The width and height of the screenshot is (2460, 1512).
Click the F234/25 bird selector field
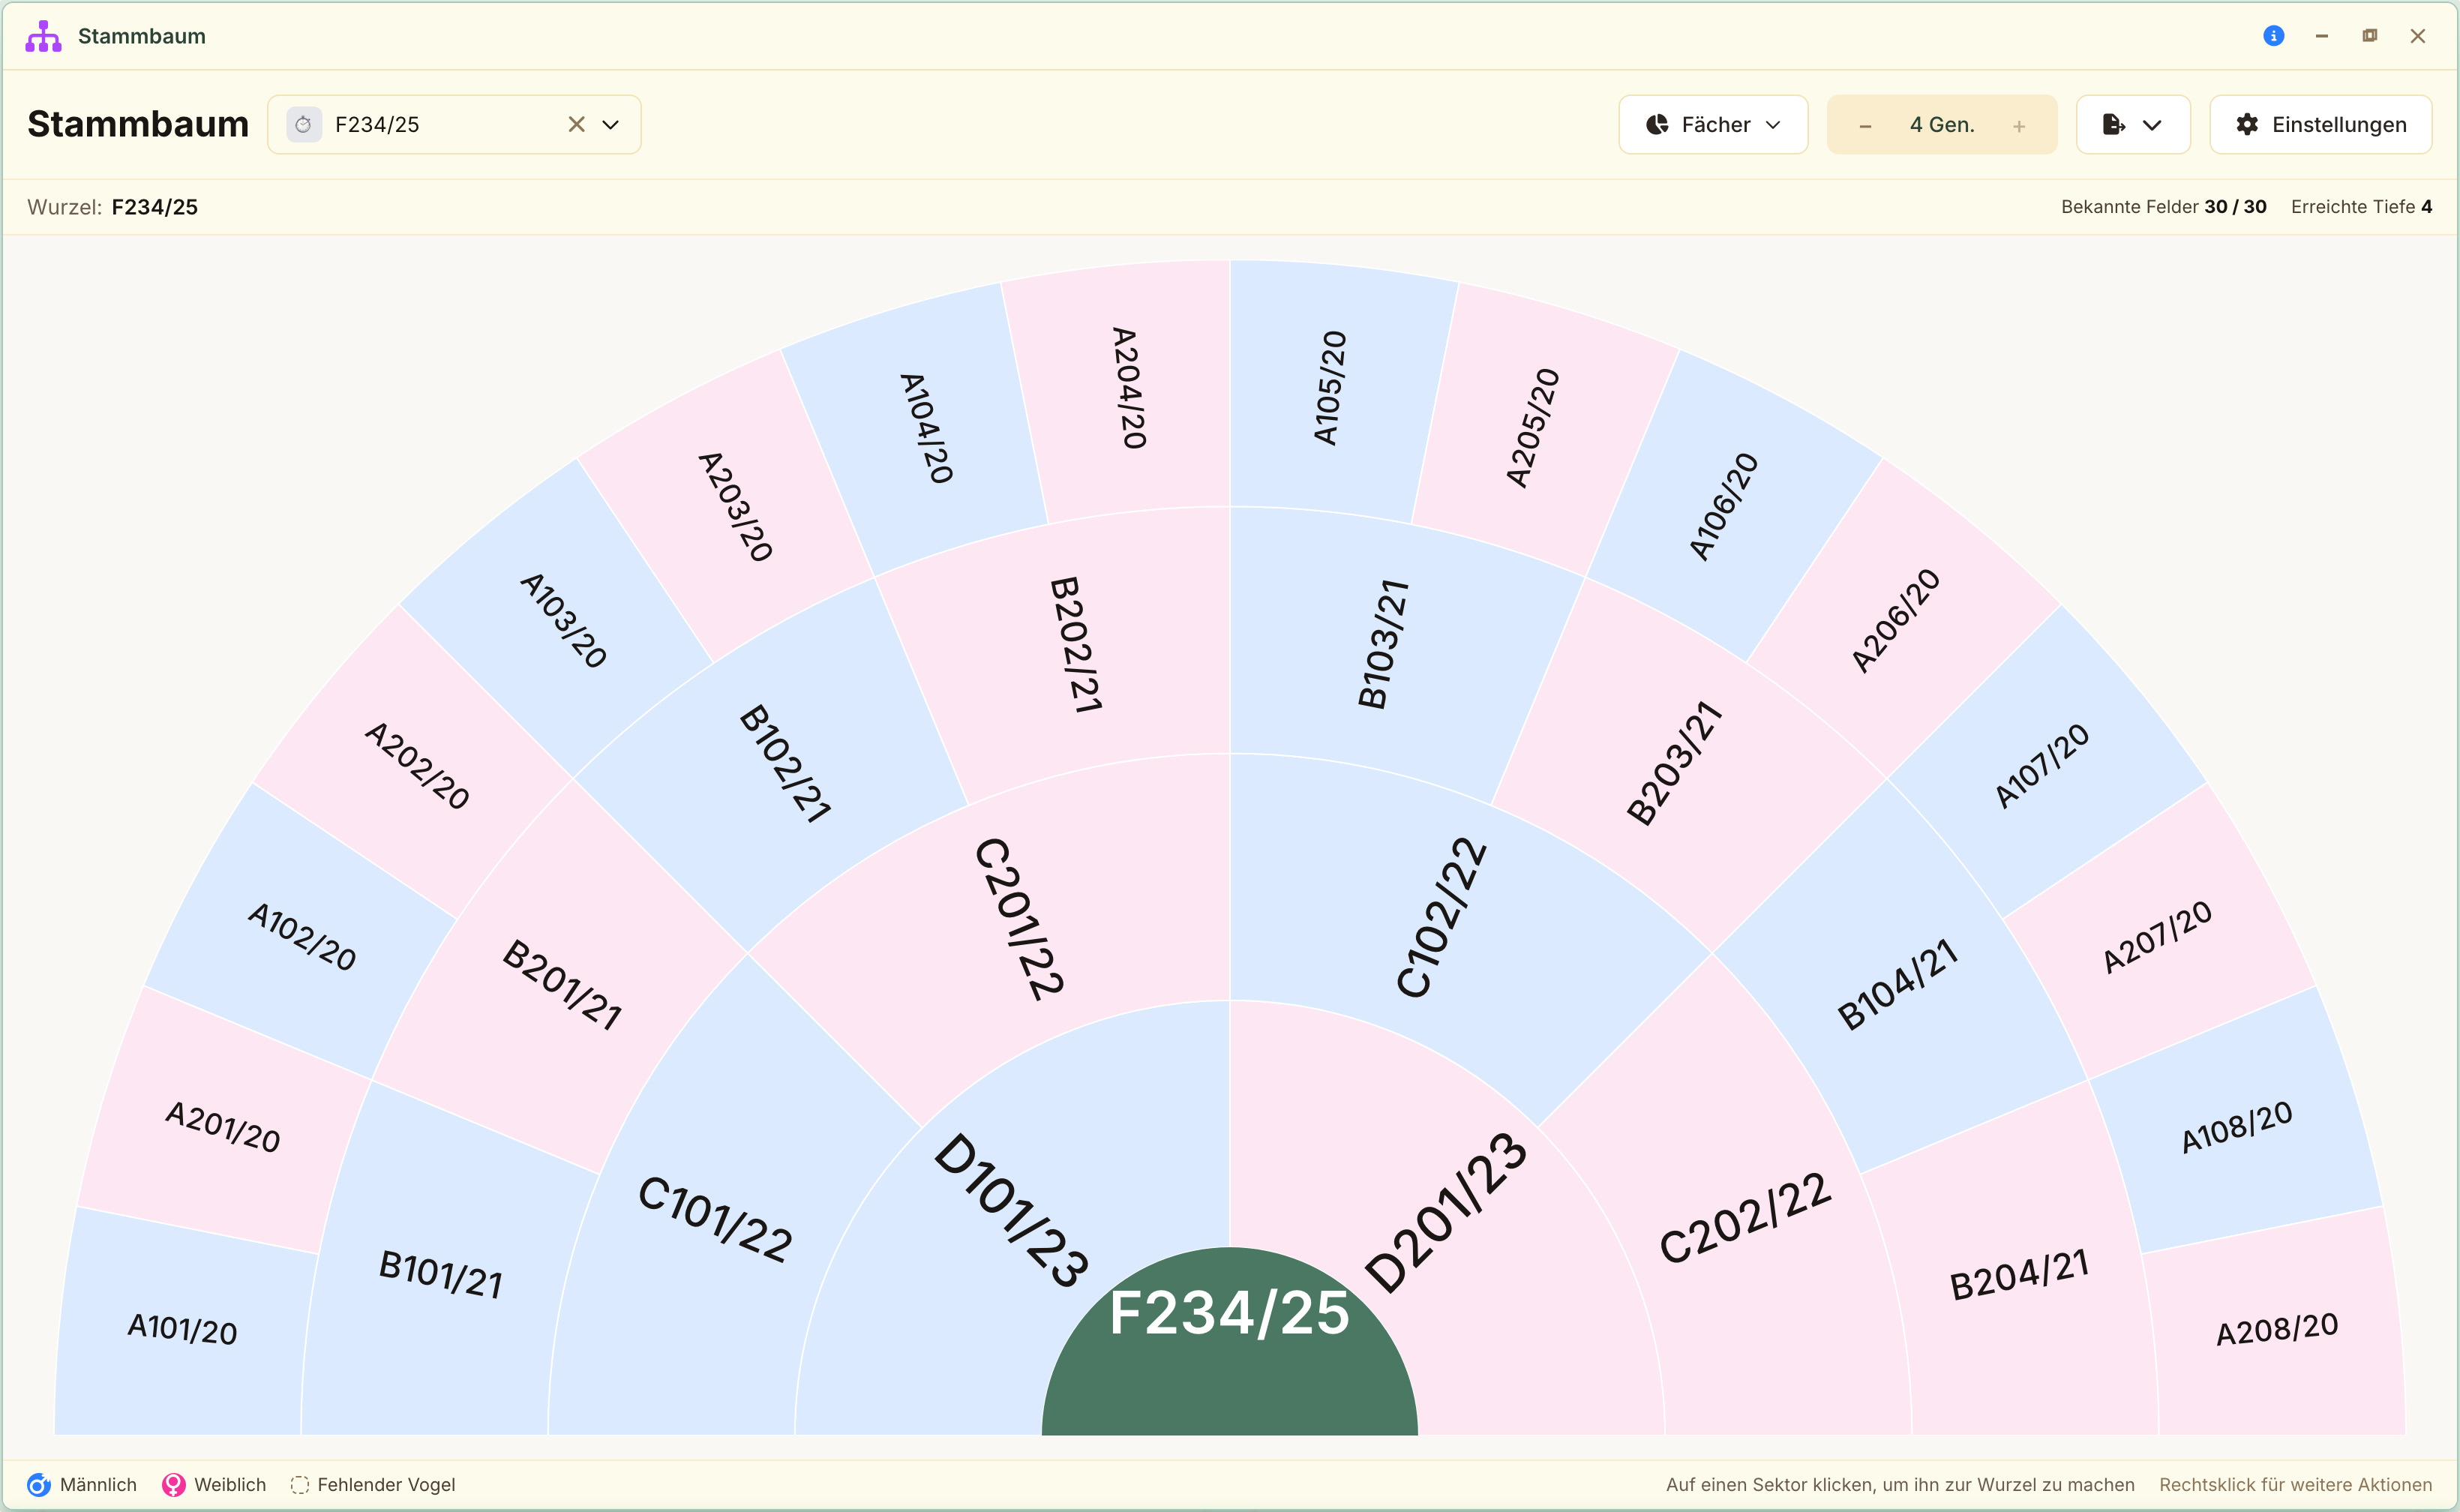coord(454,124)
